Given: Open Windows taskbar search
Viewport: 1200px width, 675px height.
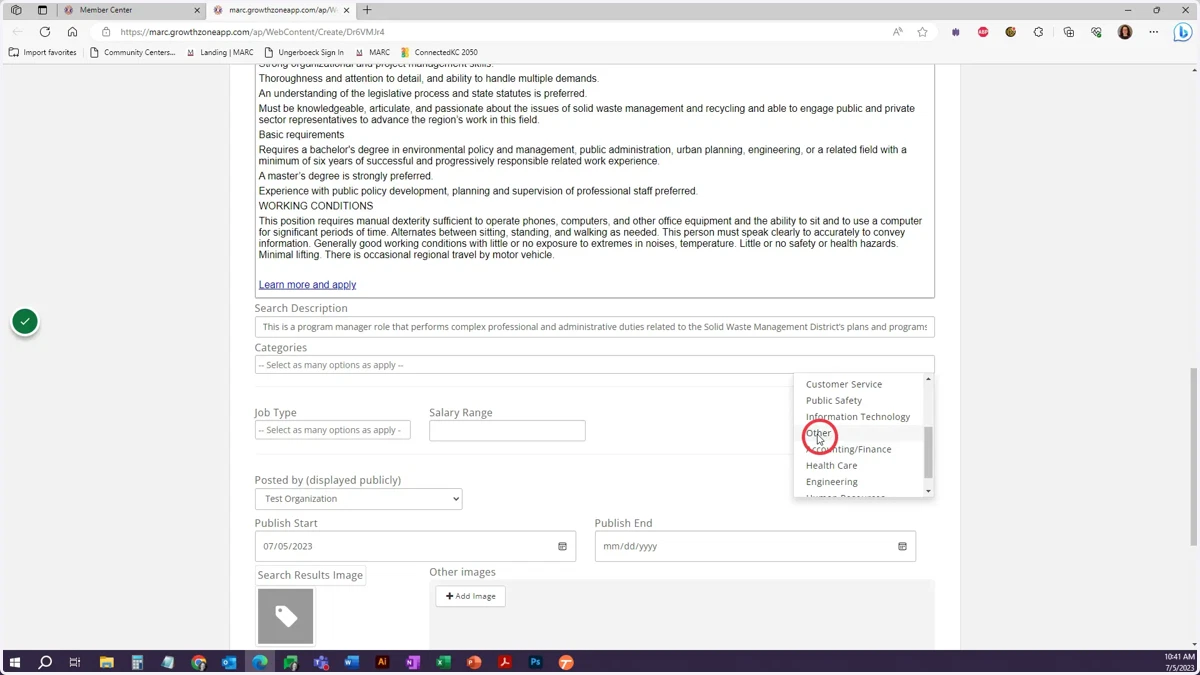Looking at the screenshot, I should click(45, 662).
